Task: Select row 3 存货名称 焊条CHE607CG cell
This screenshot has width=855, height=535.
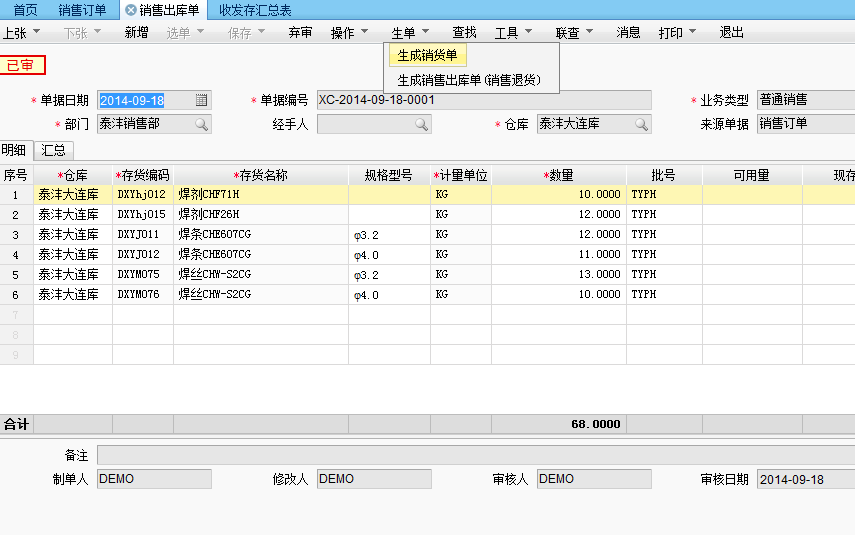Action: pyautogui.click(x=260, y=235)
